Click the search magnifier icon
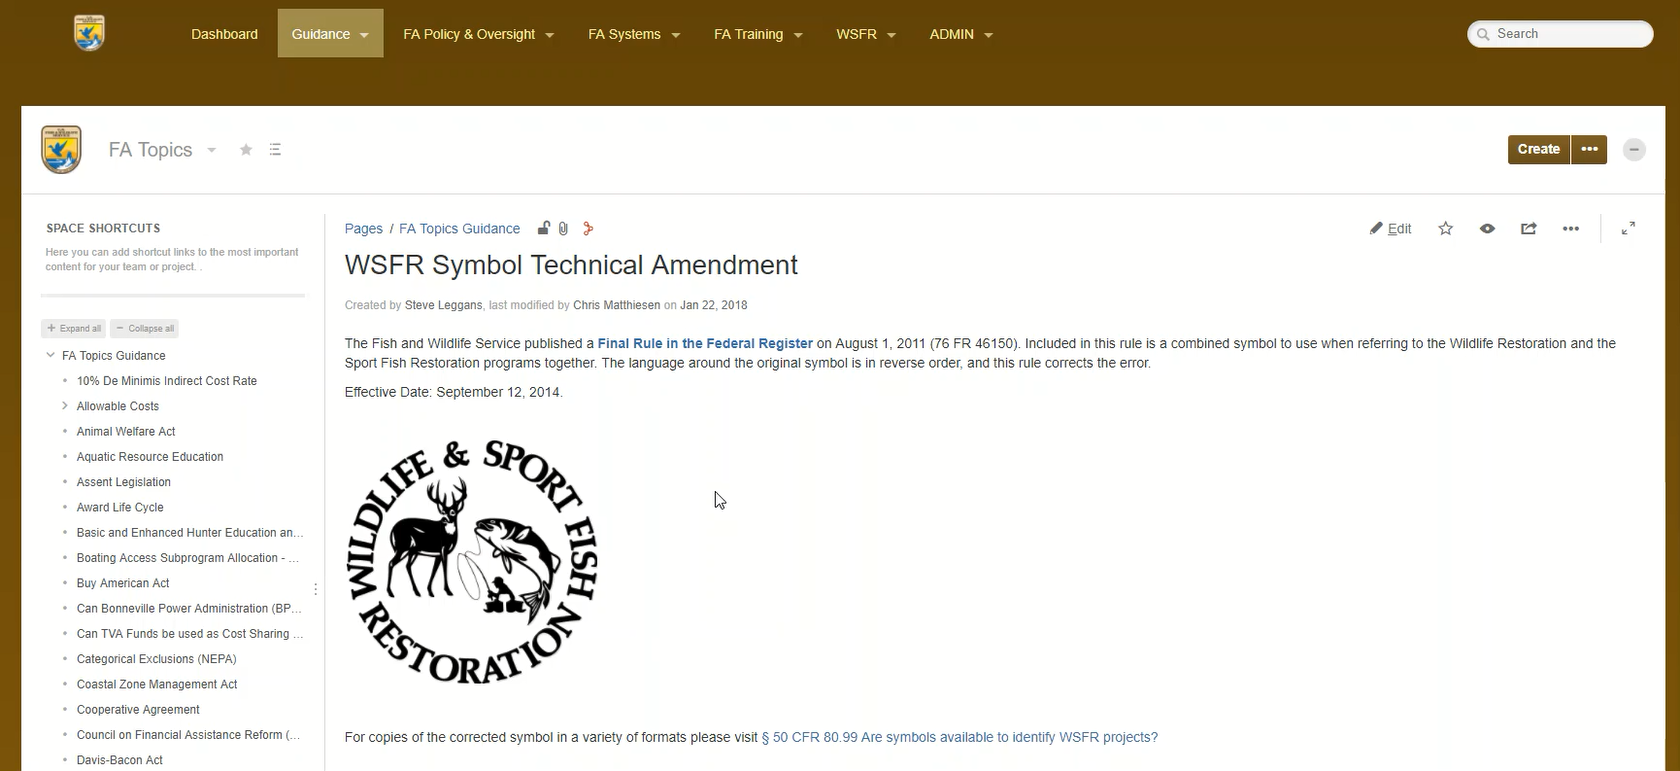1680x771 pixels. [1483, 34]
